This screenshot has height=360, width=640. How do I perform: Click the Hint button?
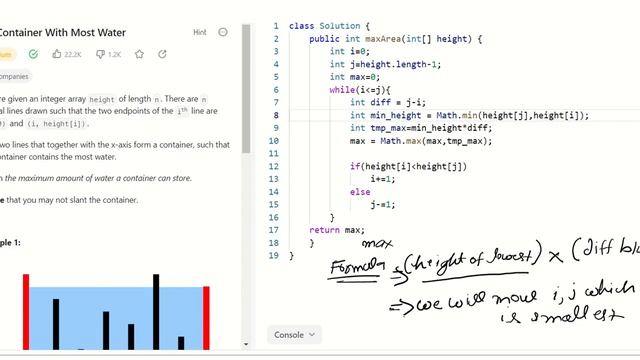coord(200,32)
